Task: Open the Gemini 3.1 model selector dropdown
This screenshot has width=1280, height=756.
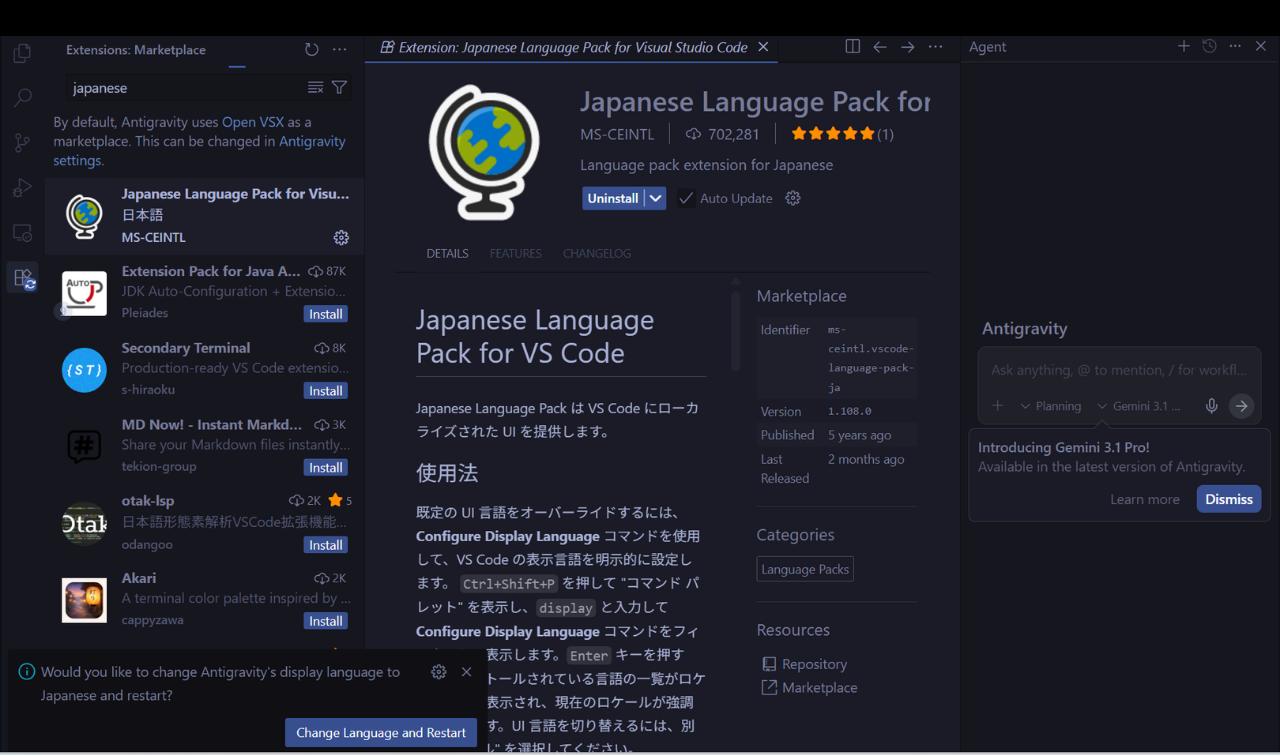Action: click(1139, 406)
